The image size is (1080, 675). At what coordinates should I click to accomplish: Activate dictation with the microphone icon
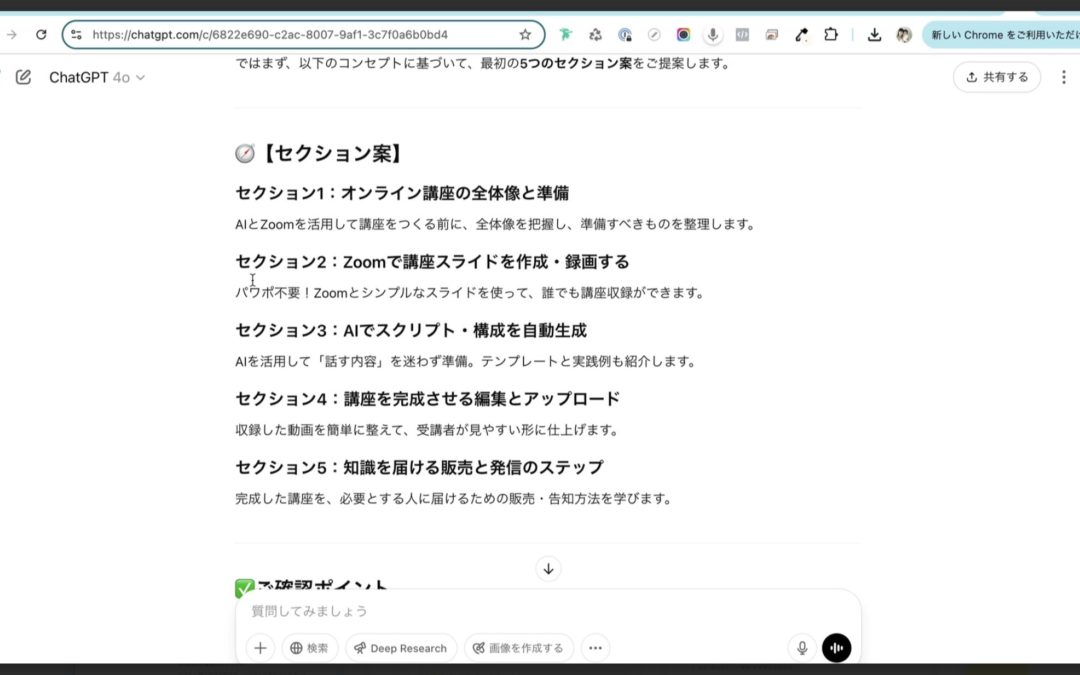[801, 648]
